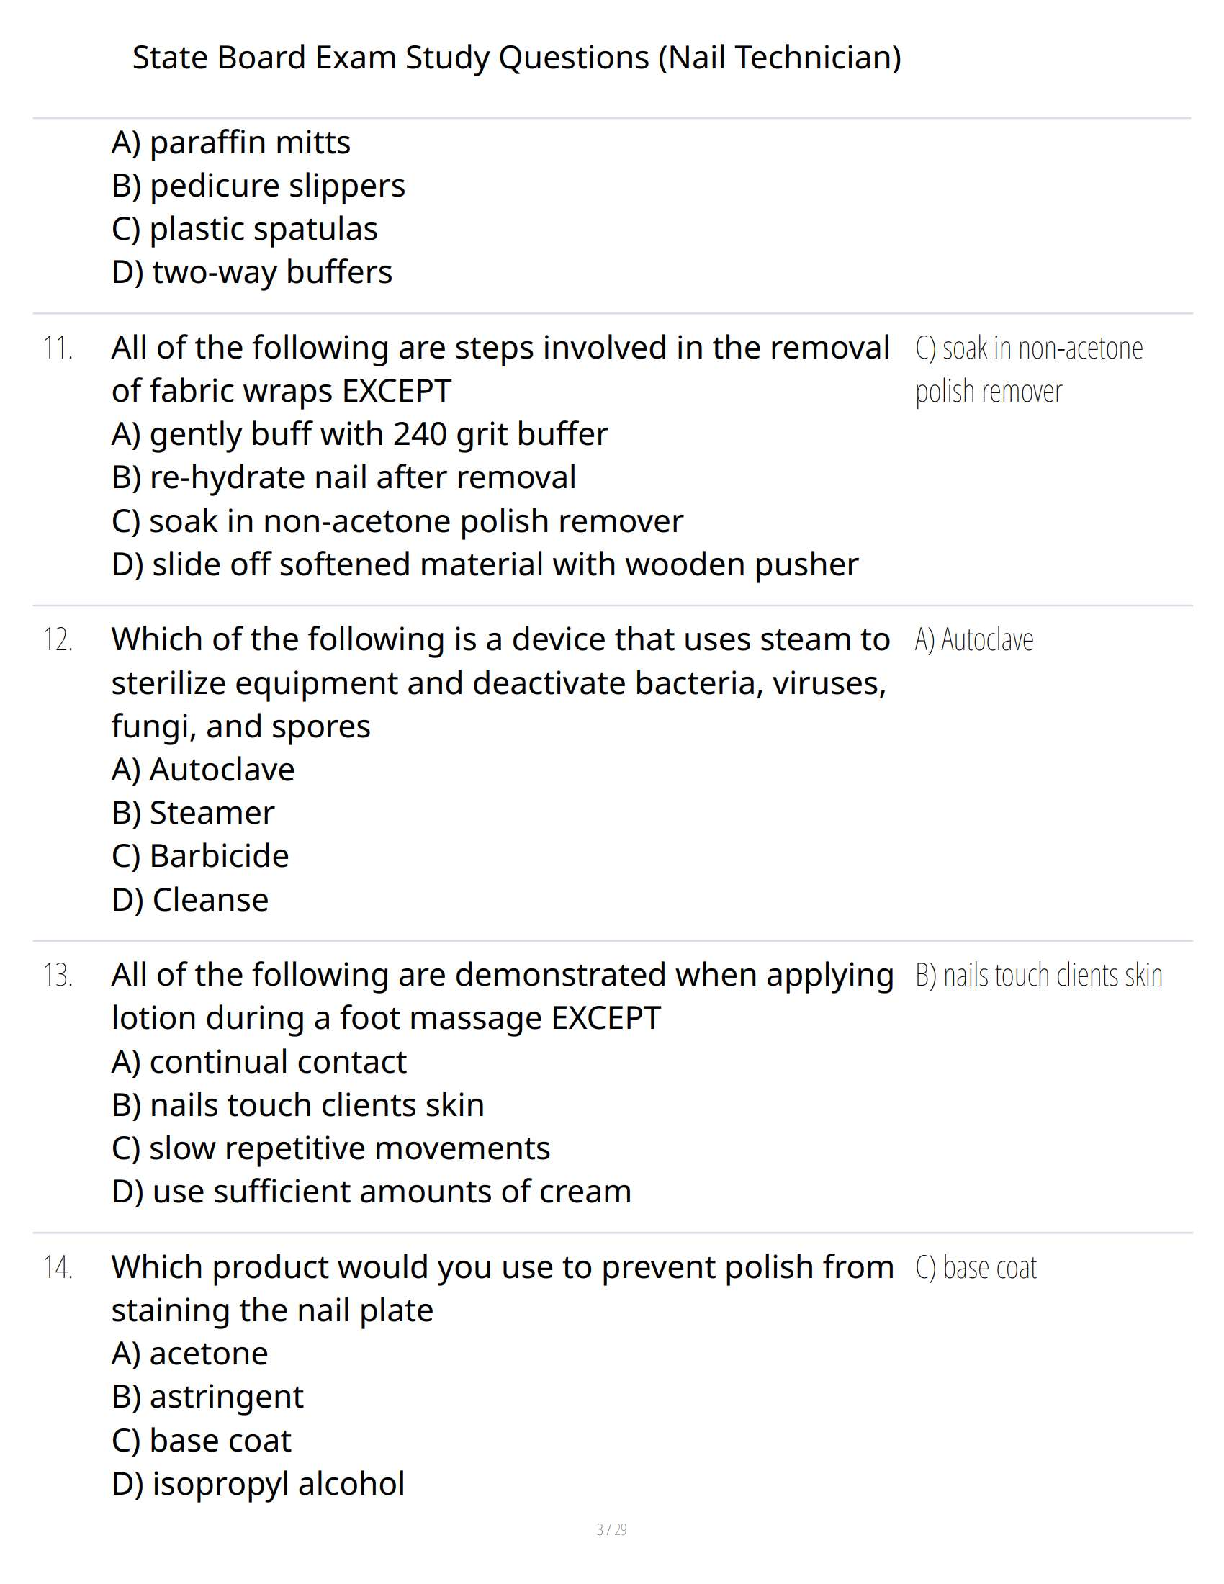Select 'D) slide off softened material with wooden pusher'
This screenshot has width=1224, height=1584.
(x=485, y=564)
